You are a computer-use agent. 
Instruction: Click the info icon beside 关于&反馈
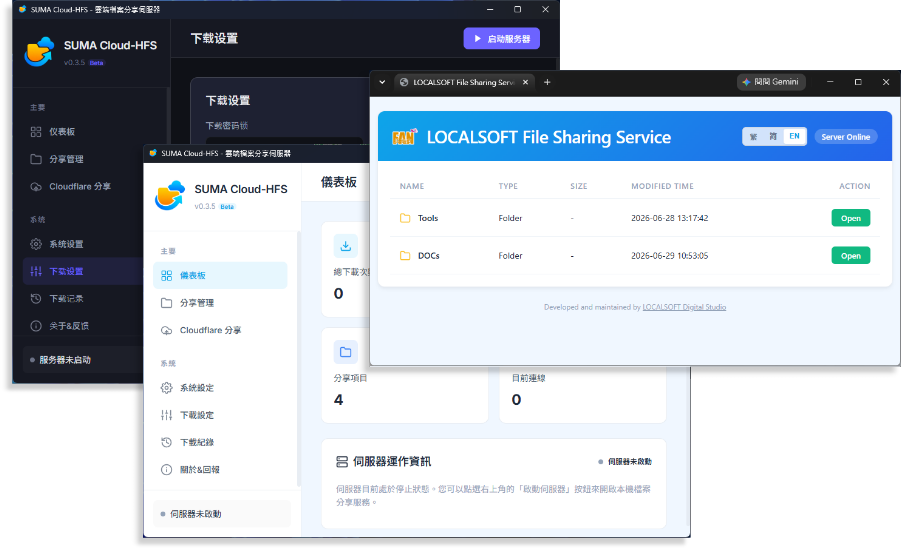[x=36, y=326]
